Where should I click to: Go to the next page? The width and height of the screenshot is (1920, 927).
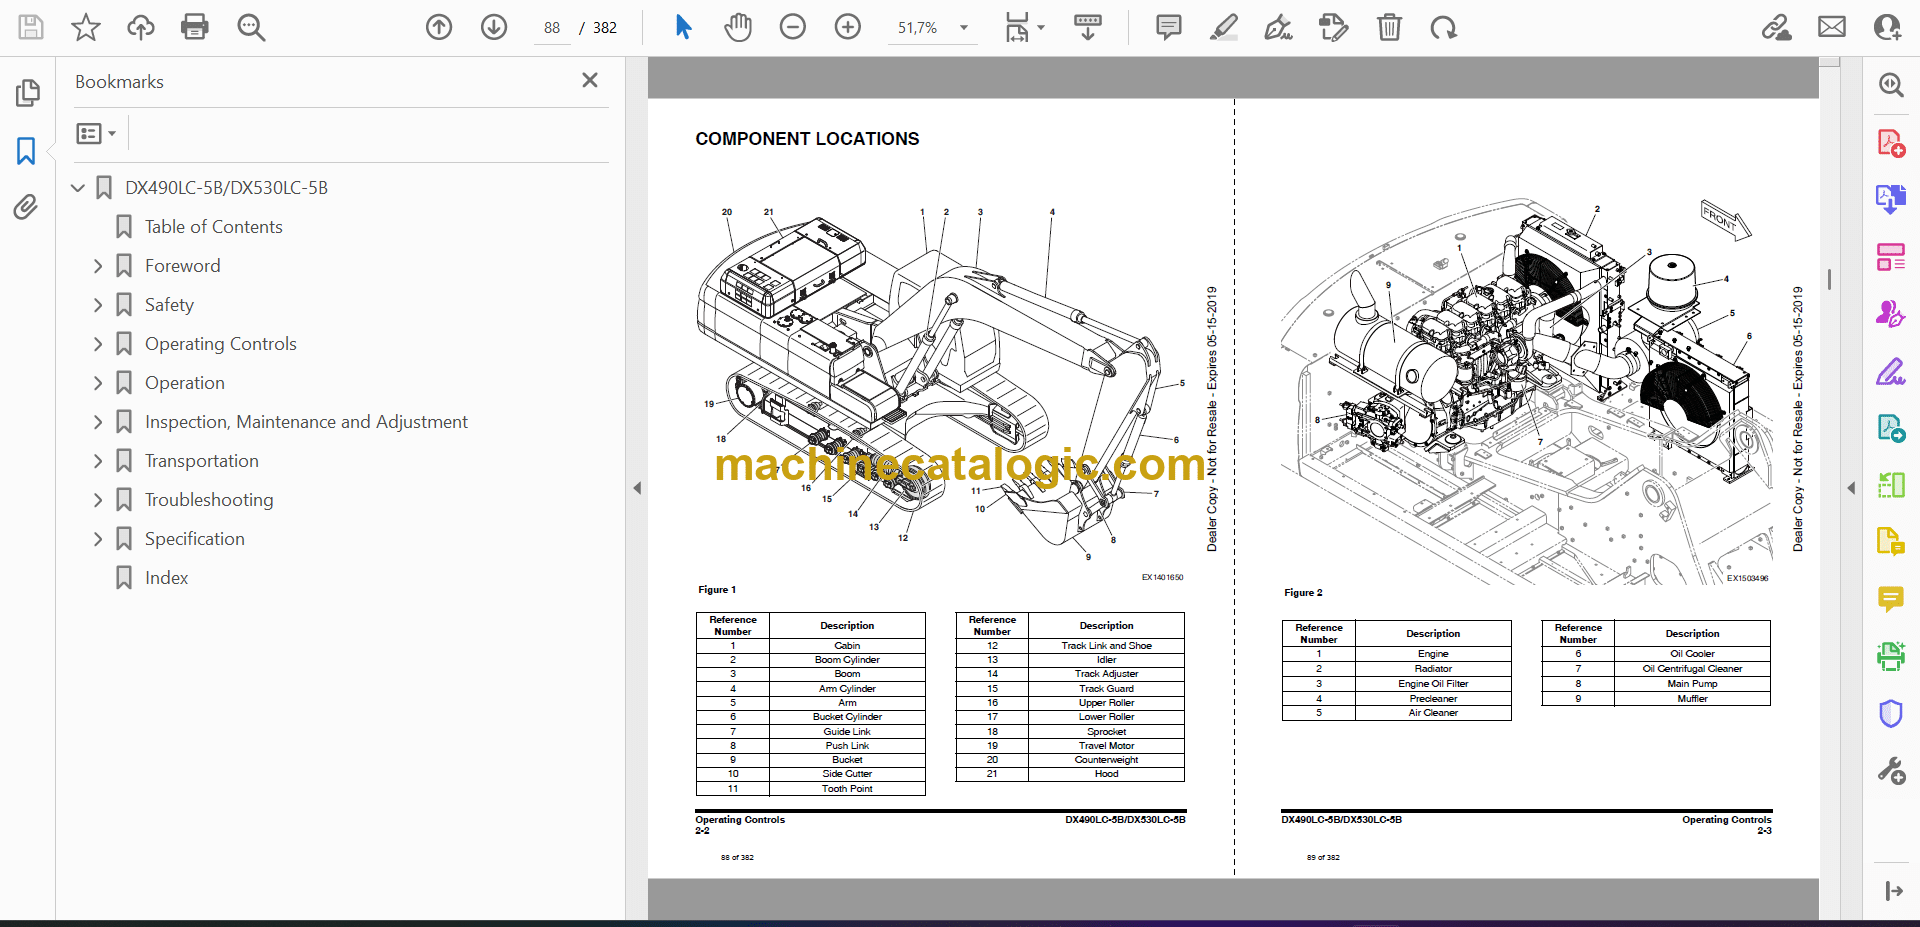[494, 27]
